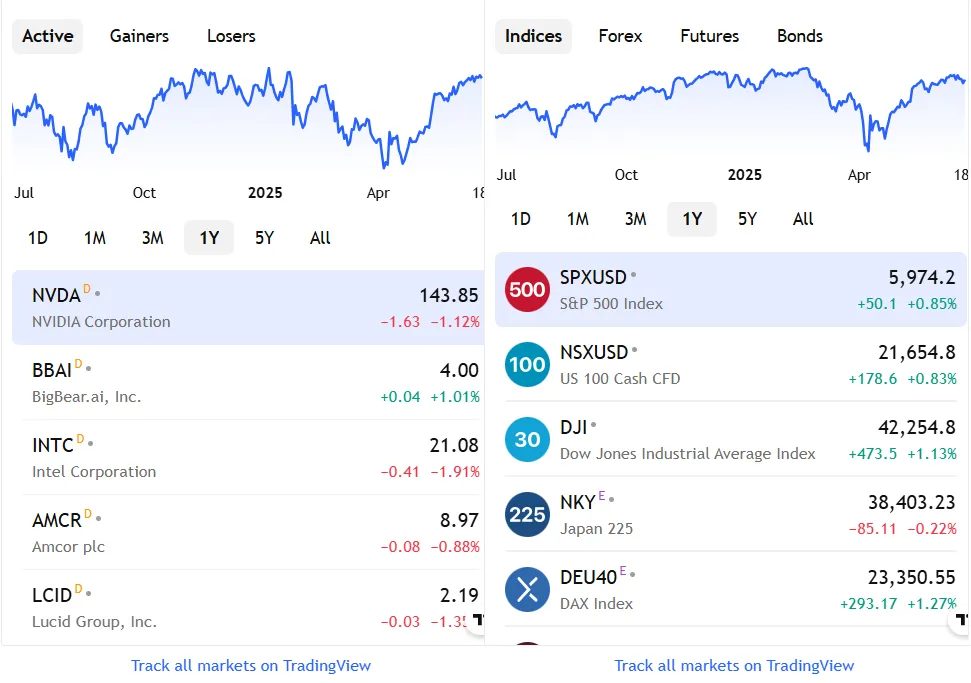
Task: Click the DAX Index blue icon
Action: coord(527,590)
